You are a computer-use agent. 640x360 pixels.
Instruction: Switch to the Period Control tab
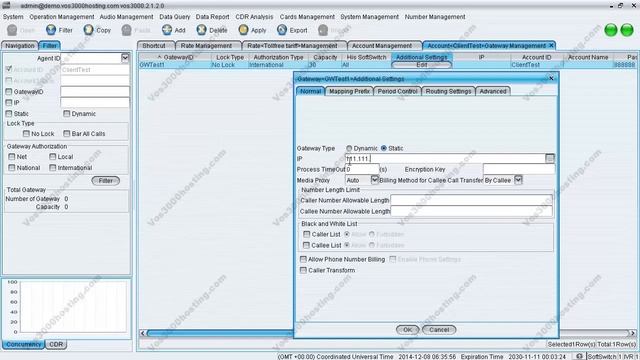pyautogui.click(x=397, y=91)
